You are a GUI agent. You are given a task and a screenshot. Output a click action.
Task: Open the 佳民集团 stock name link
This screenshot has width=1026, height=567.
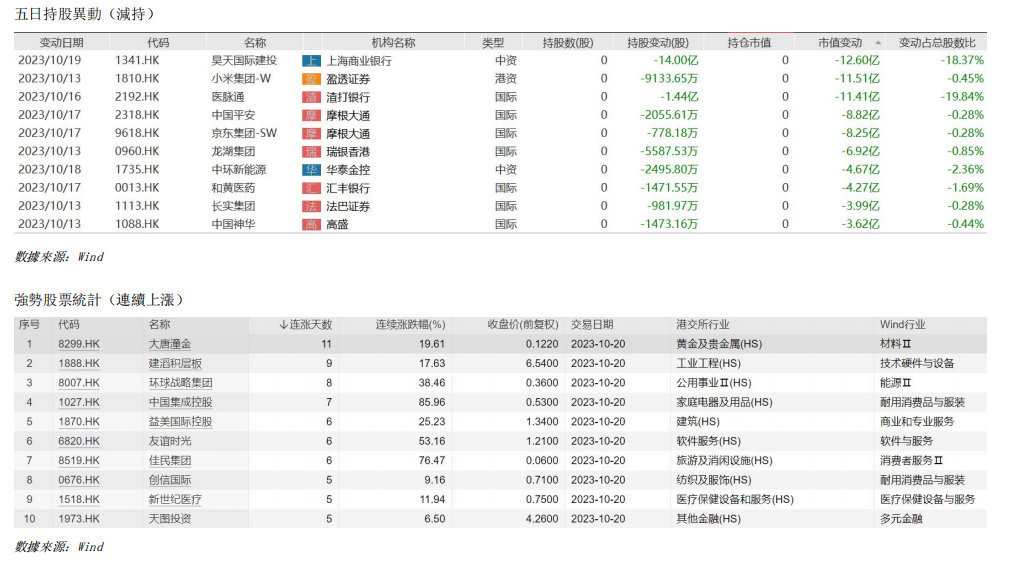tap(169, 460)
